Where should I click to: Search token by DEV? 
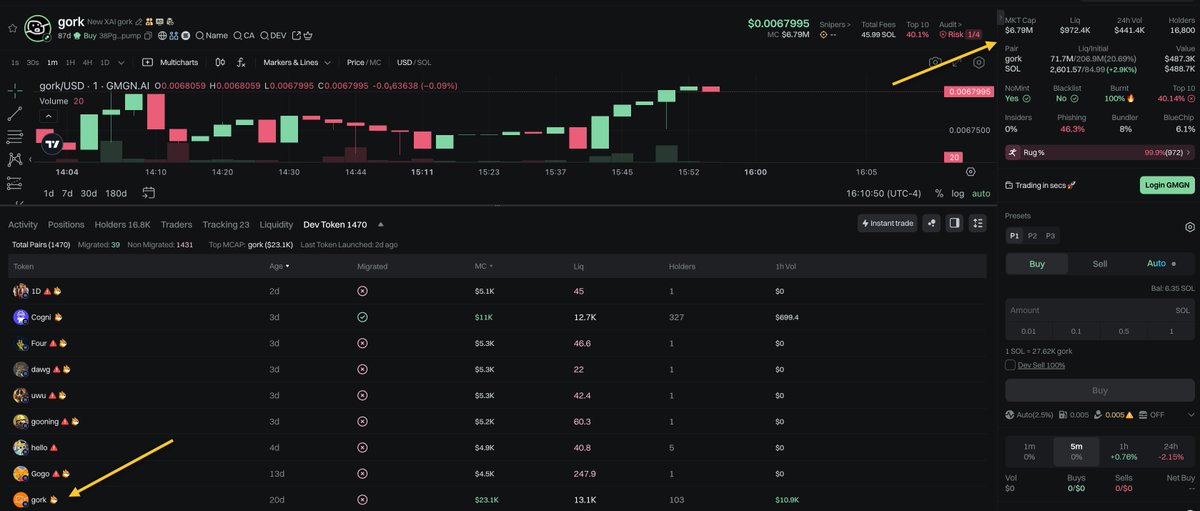click(x=273, y=35)
